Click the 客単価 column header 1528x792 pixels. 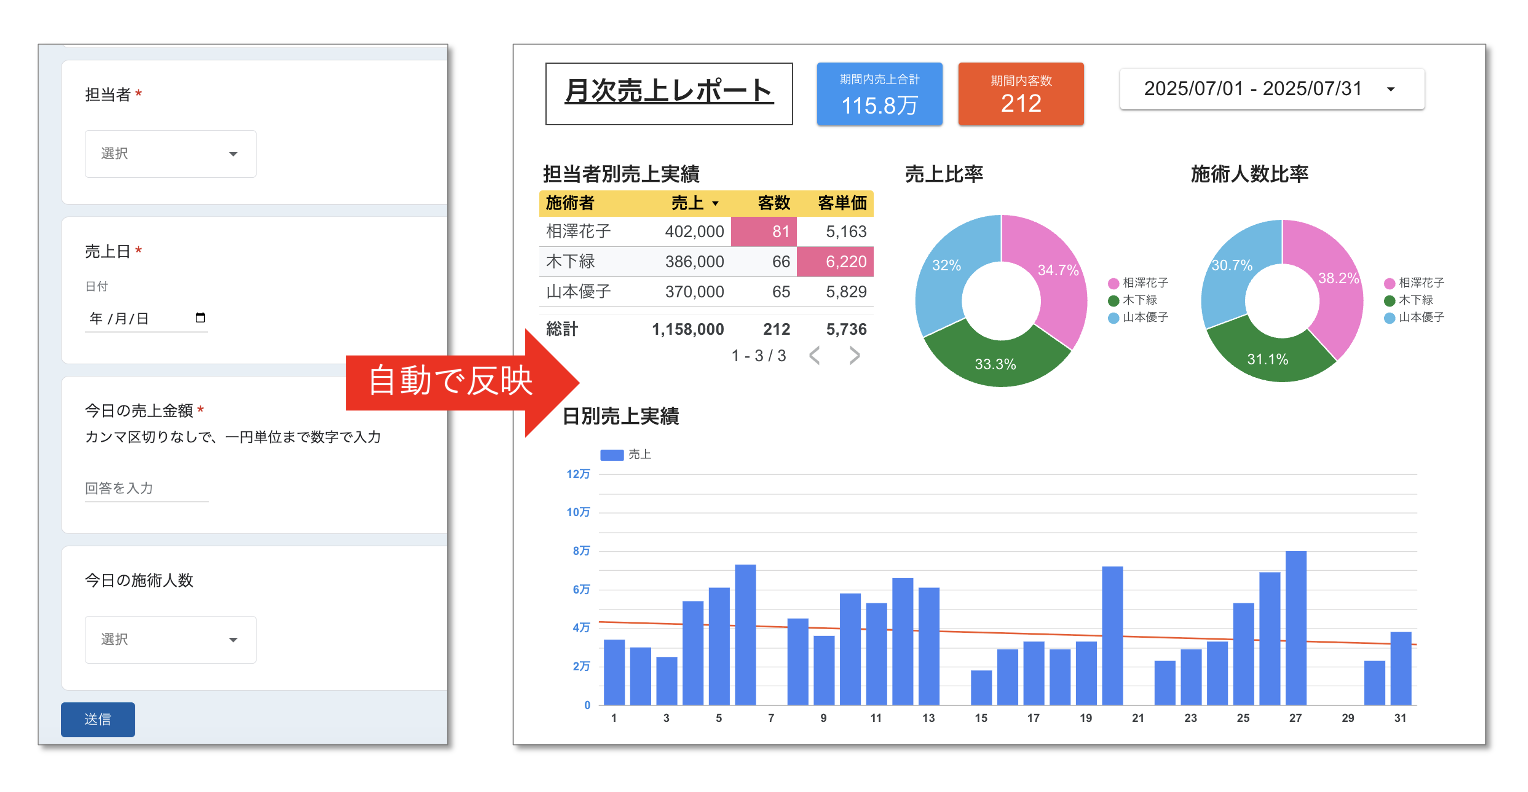click(x=841, y=203)
